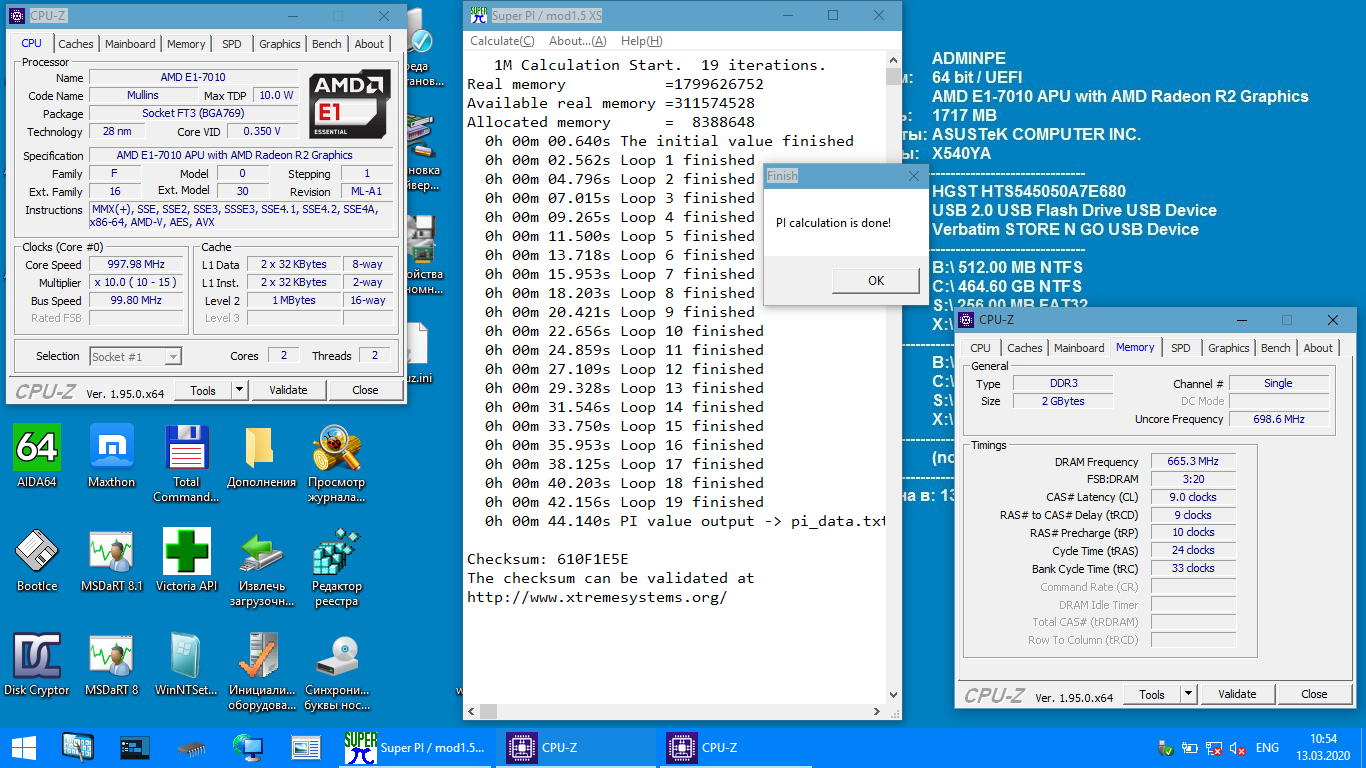Switch to Super PI taskbar button

coord(417,747)
